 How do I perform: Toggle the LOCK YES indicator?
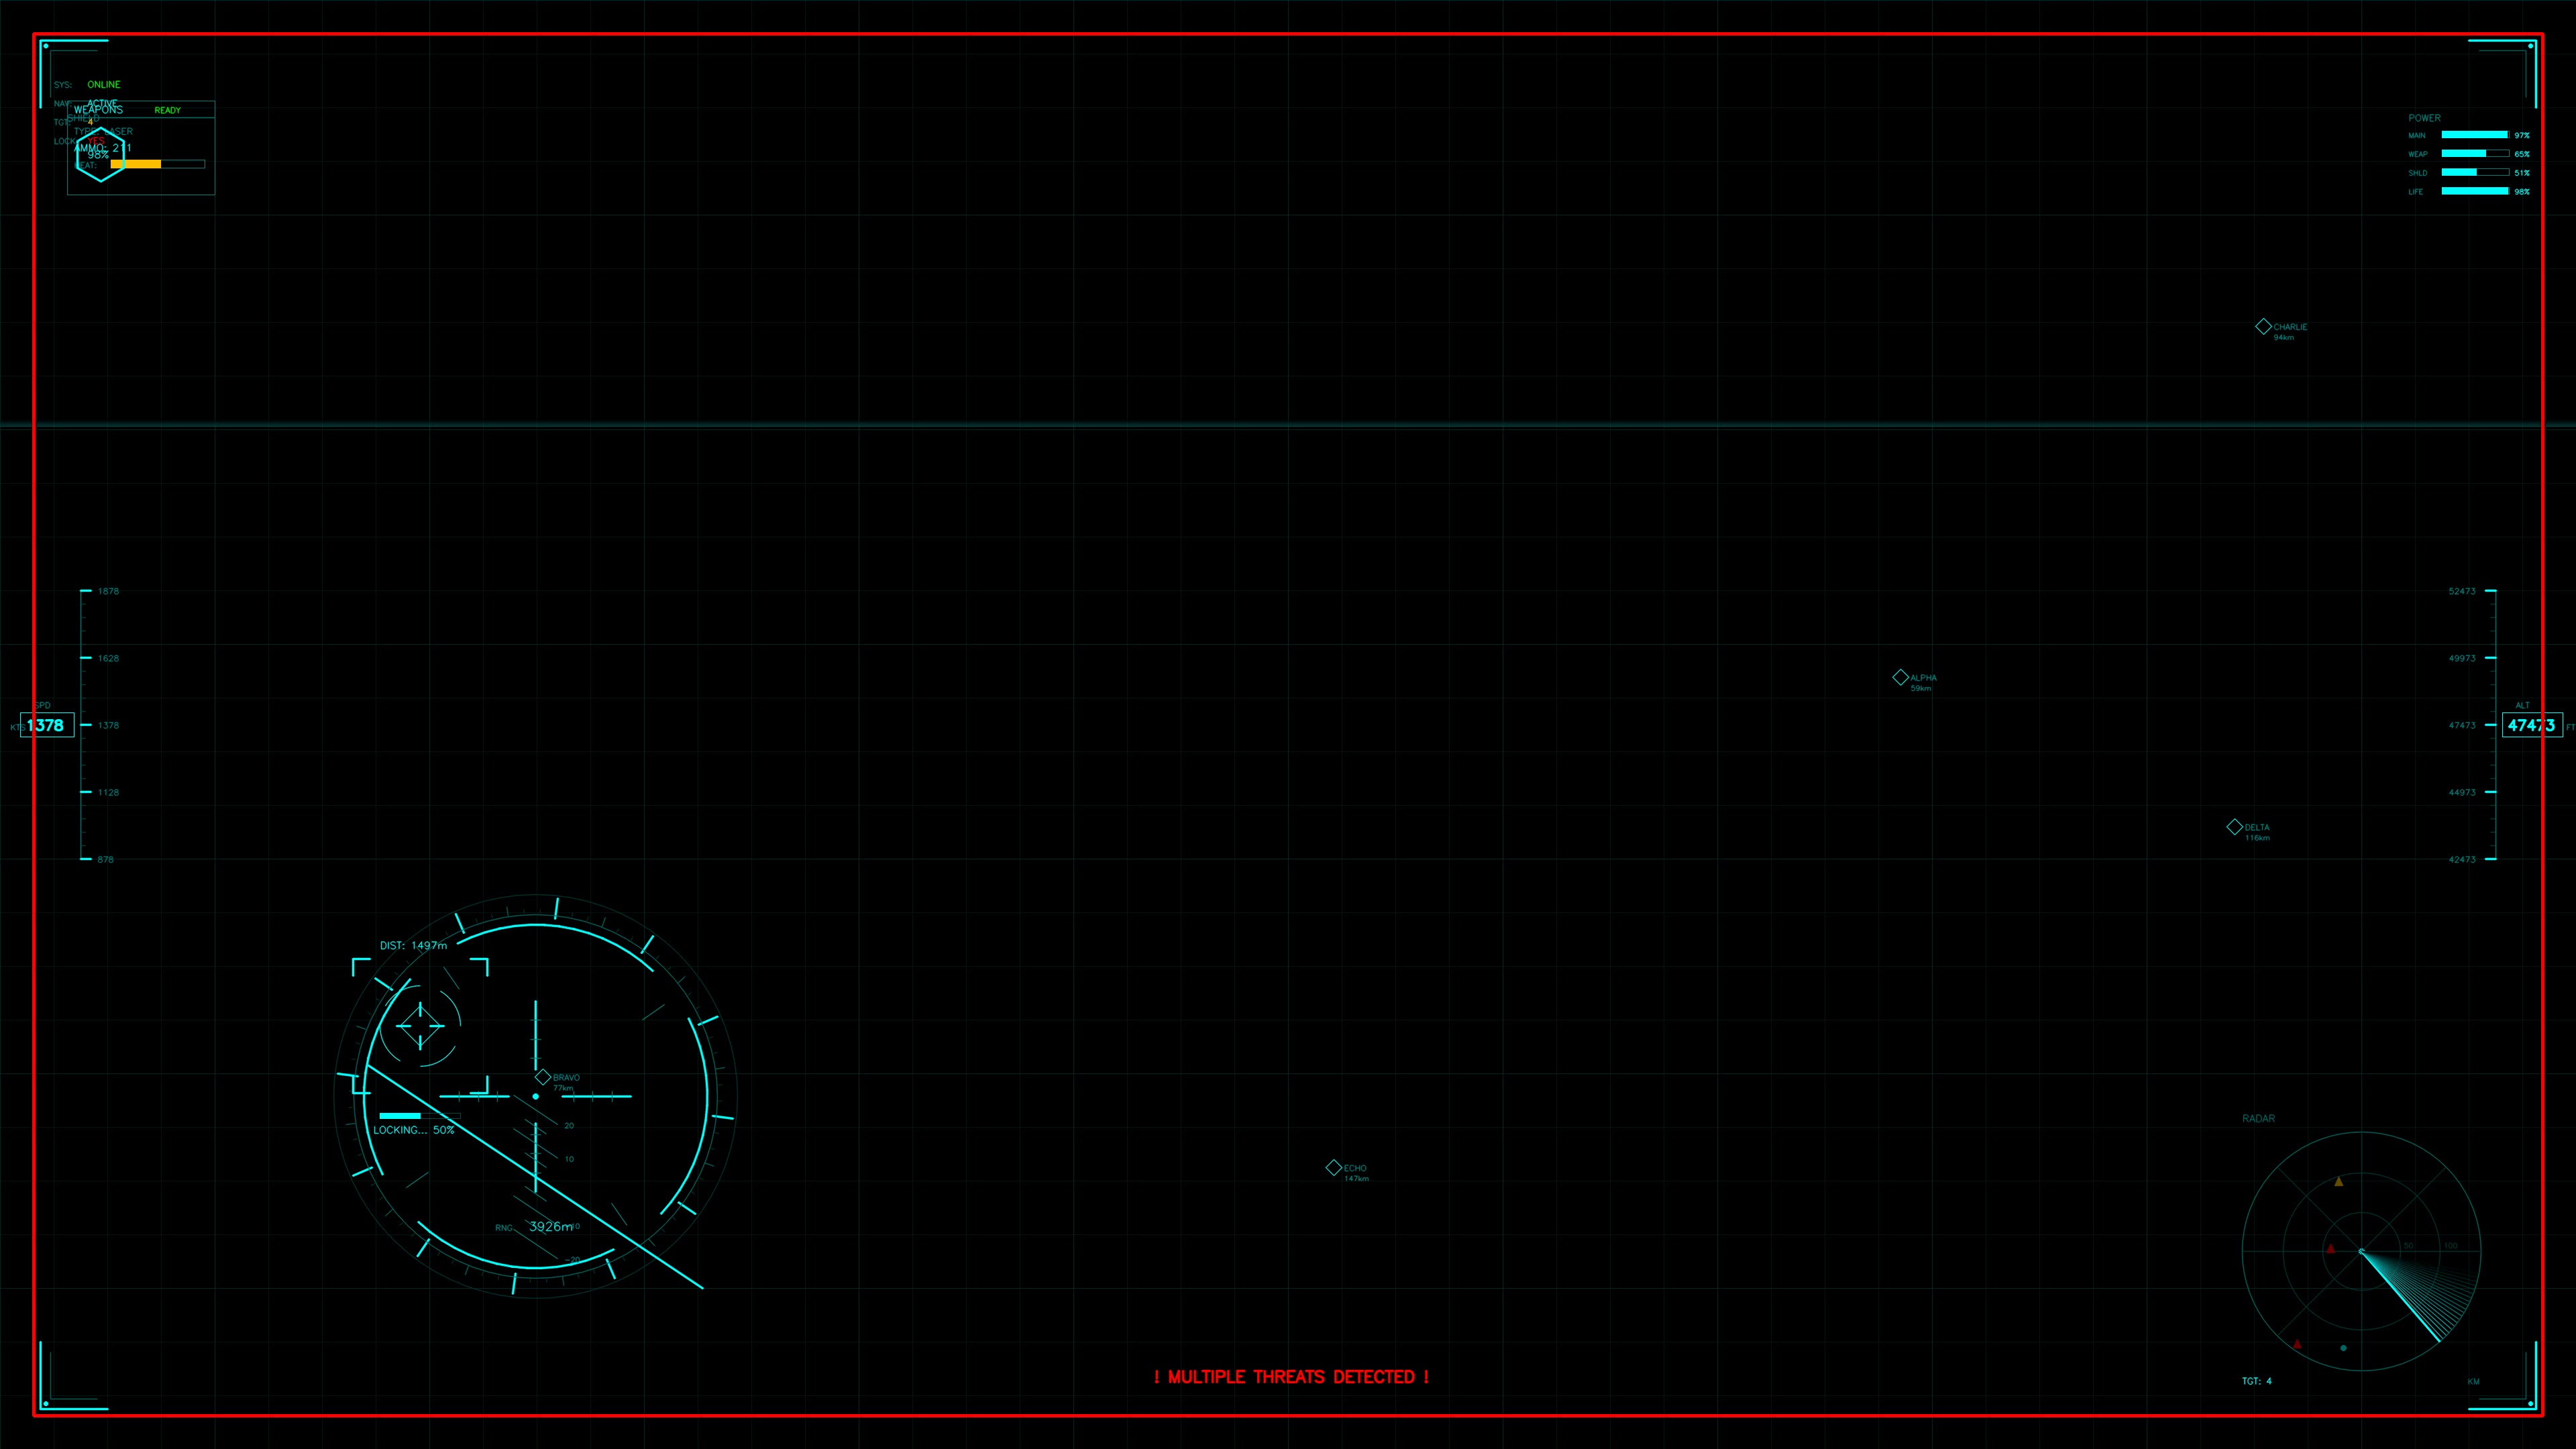coord(96,141)
